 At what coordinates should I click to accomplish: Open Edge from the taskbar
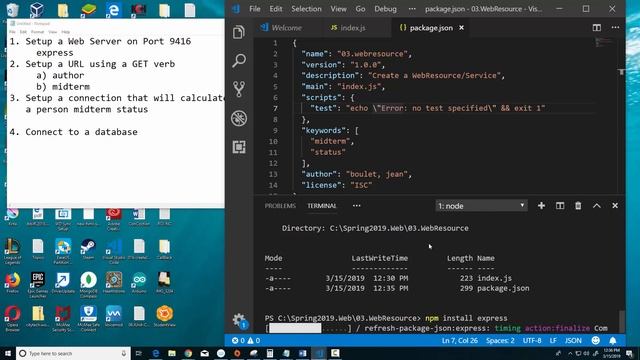click(156, 353)
